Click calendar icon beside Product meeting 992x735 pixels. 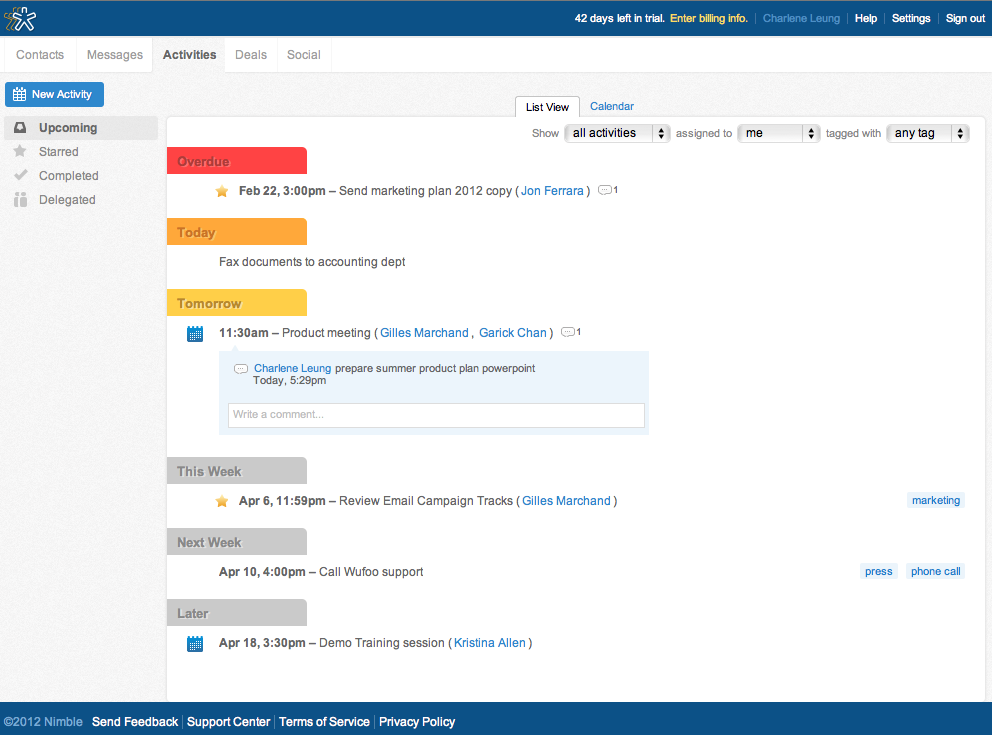[195, 333]
